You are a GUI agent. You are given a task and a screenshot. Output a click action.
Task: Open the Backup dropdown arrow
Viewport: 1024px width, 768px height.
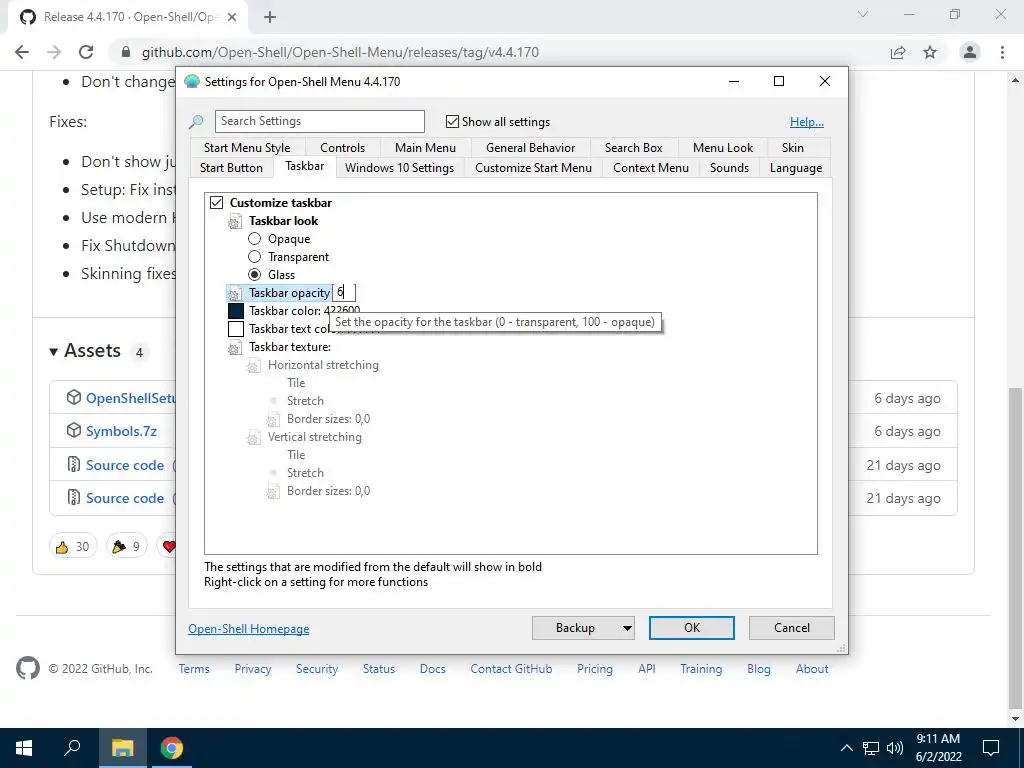(626, 628)
